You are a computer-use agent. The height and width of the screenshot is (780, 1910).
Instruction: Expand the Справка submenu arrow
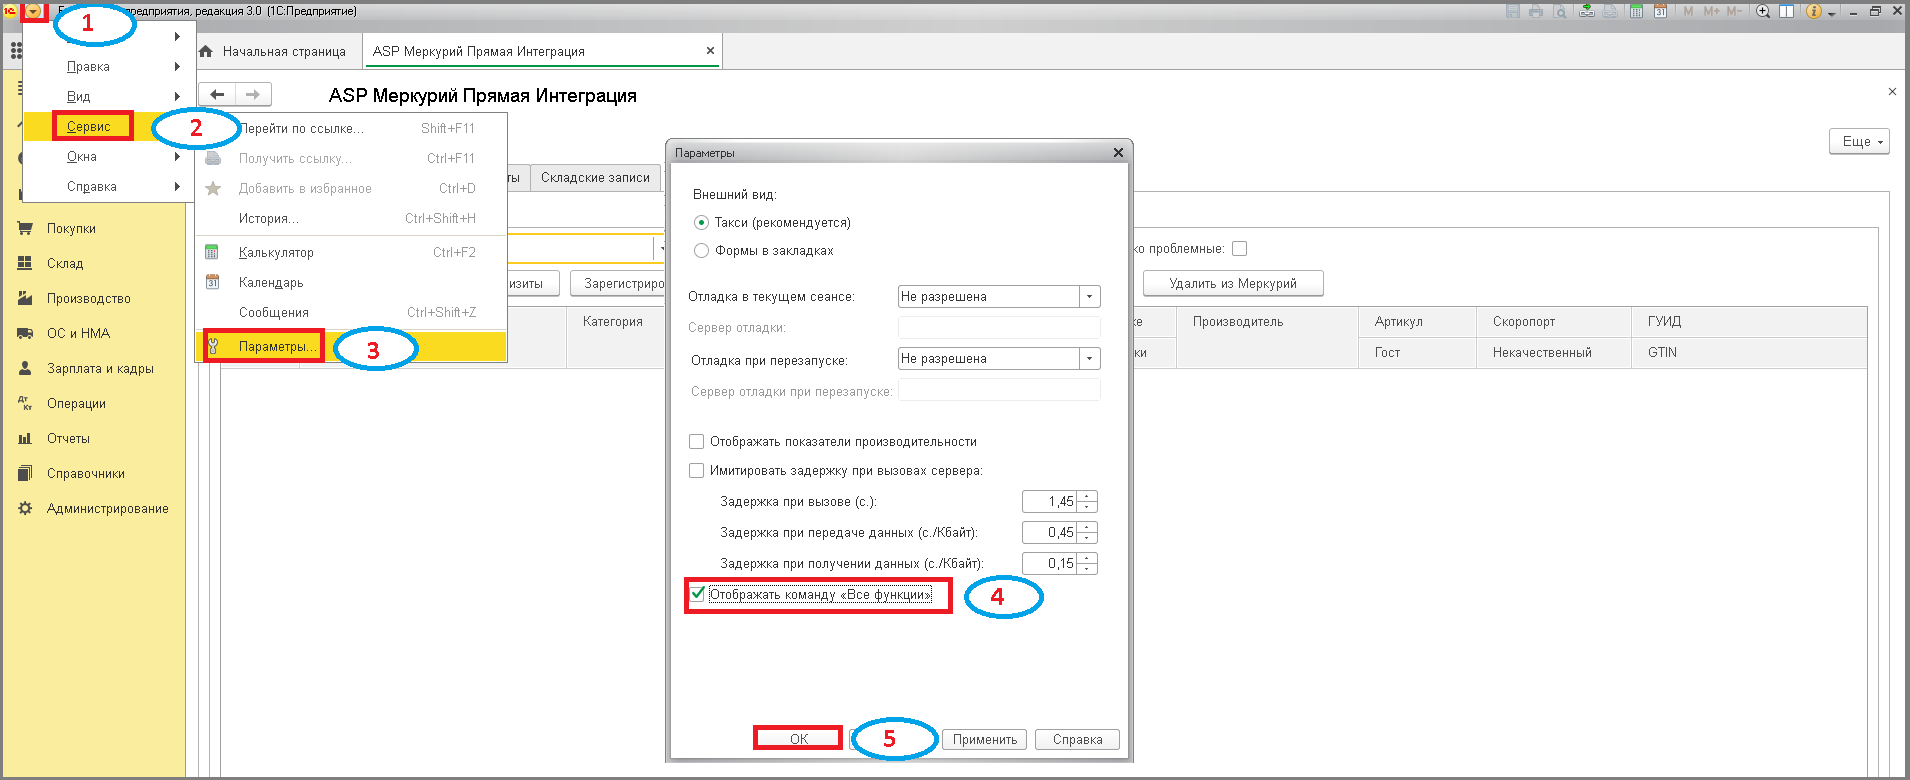[x=177, y=186]
